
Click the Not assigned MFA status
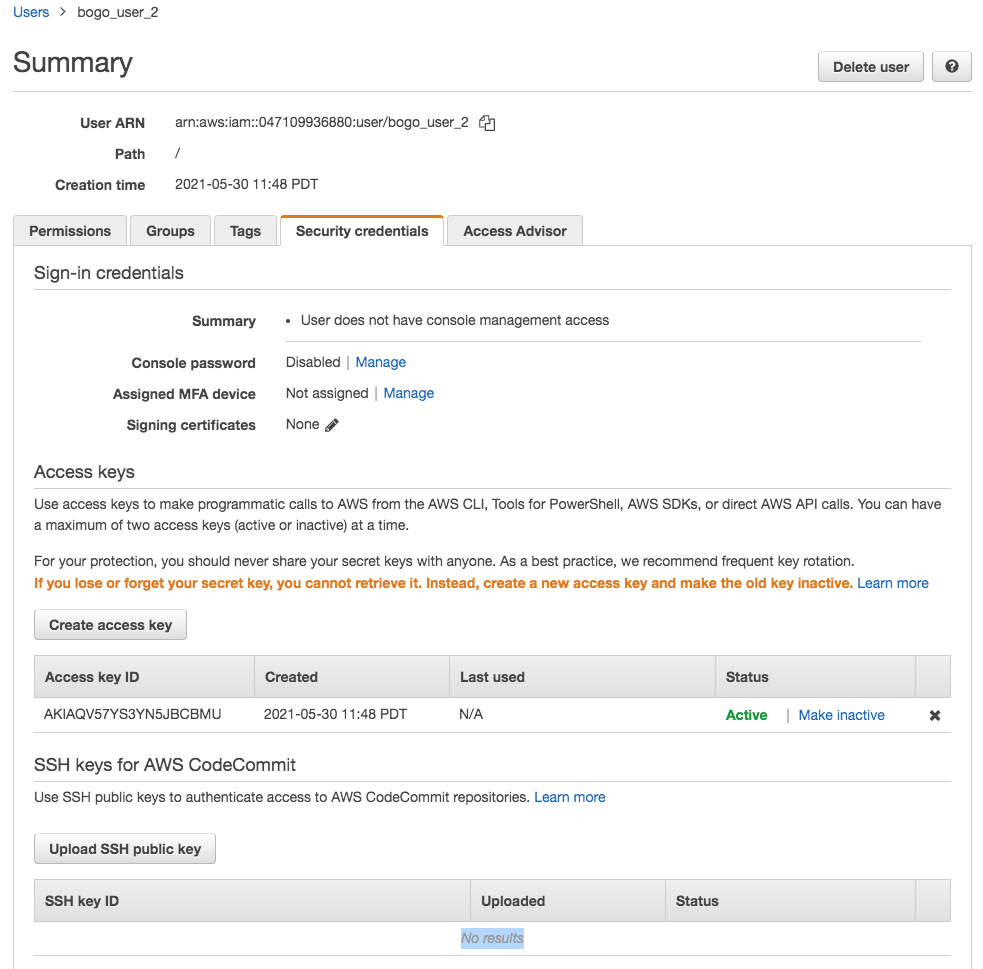[x=327, y=393]
